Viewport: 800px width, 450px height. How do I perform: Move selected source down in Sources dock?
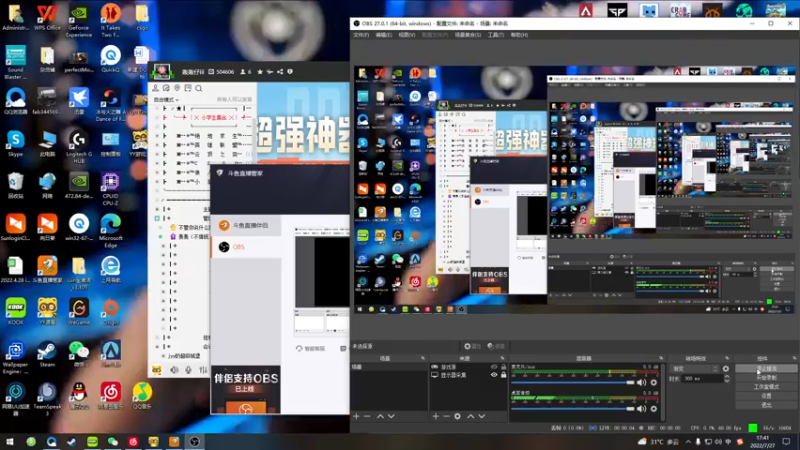tap(482, 416)
